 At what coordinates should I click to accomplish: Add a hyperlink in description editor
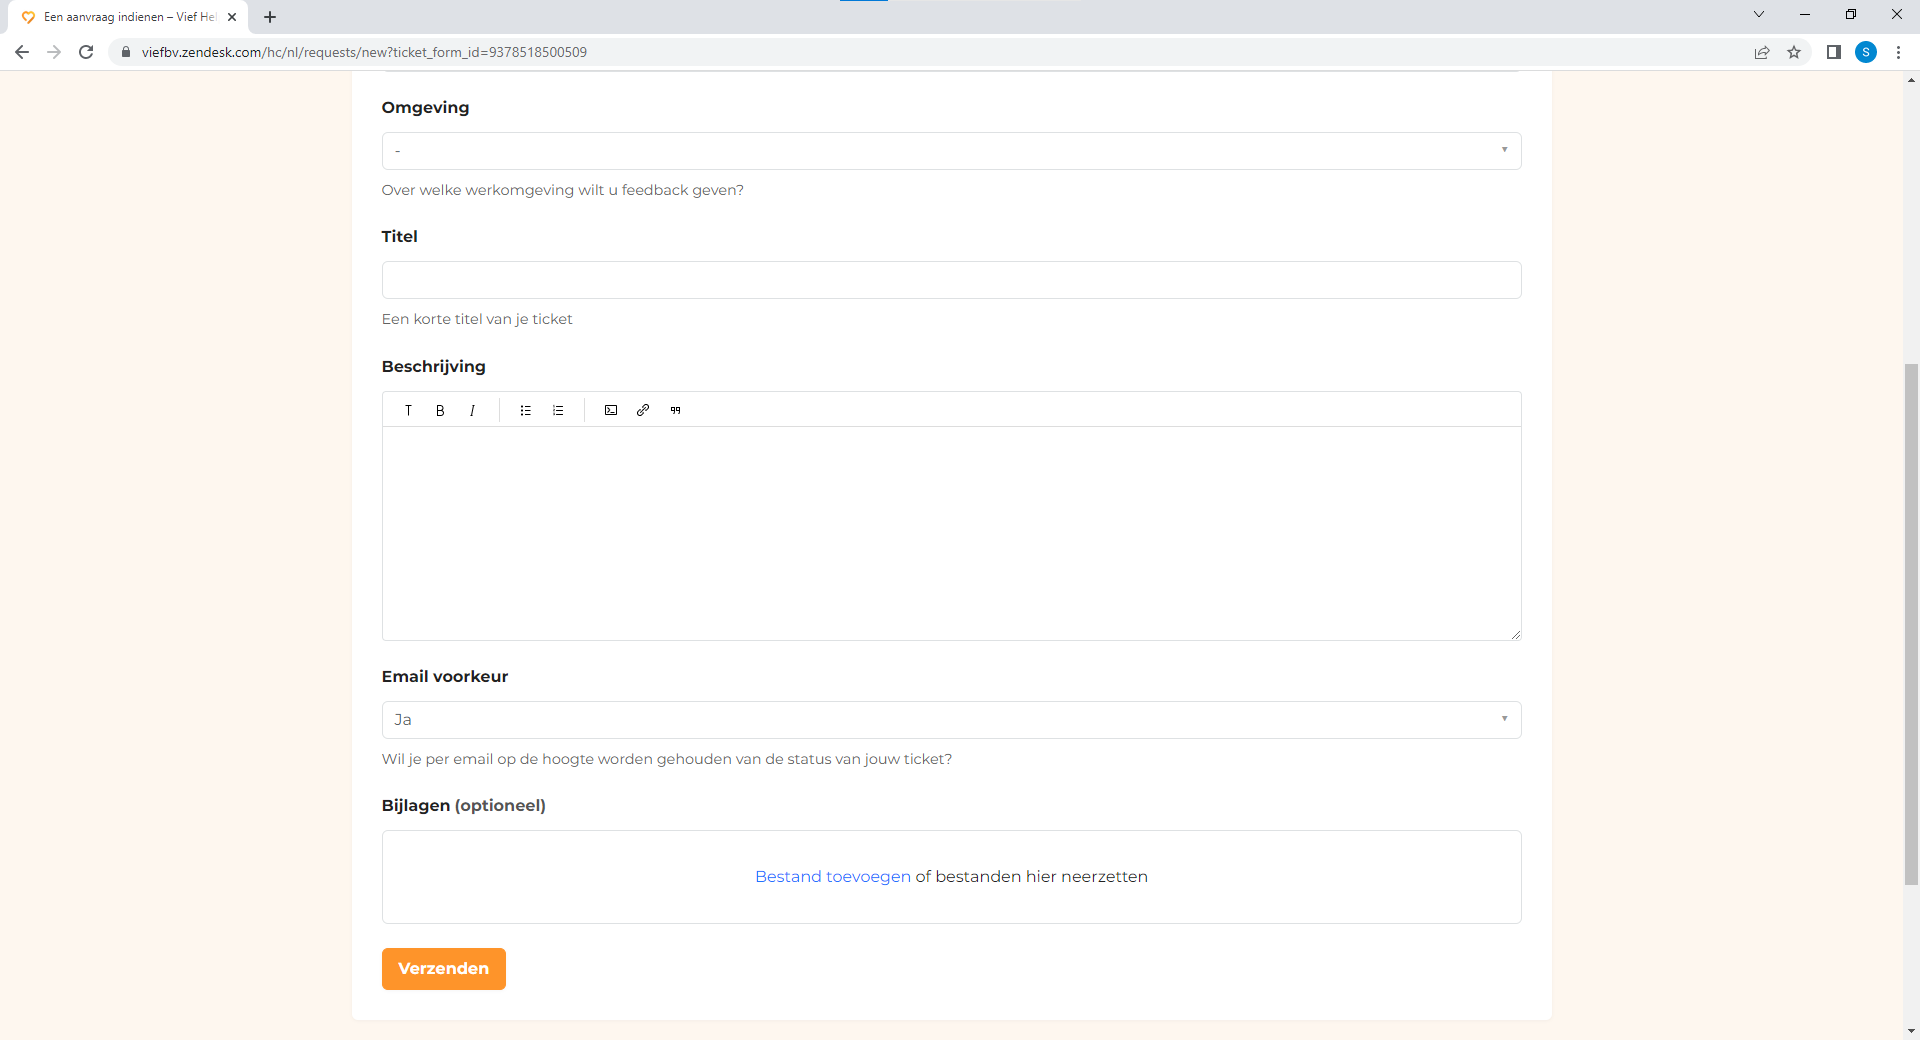coord(643,410)
